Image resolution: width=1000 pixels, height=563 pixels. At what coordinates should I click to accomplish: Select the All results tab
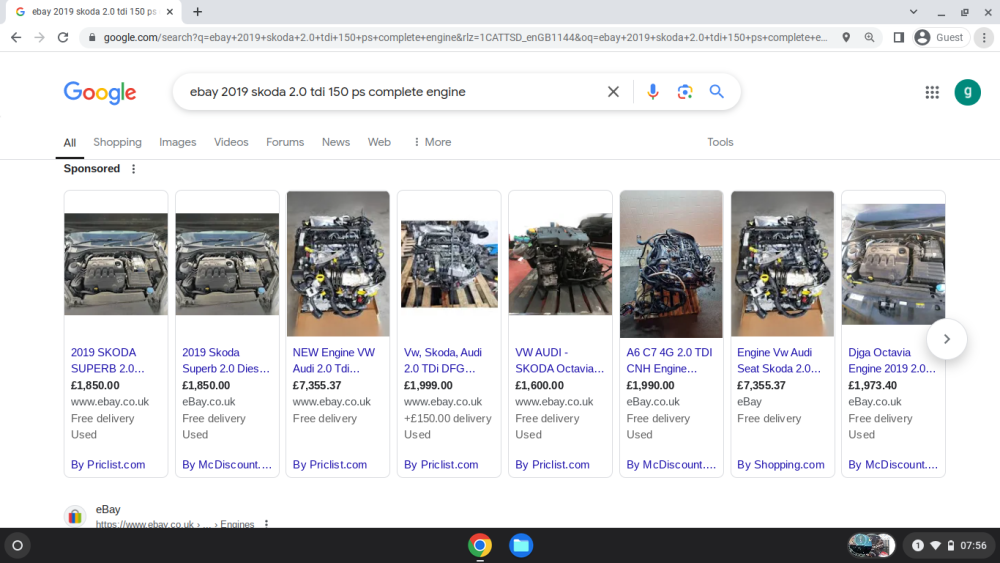pos(70,143)
